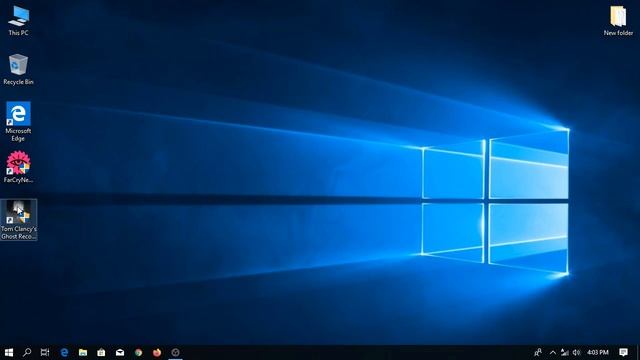Click the Show desktop sliver at the taskbar end

tap(638, 352)
